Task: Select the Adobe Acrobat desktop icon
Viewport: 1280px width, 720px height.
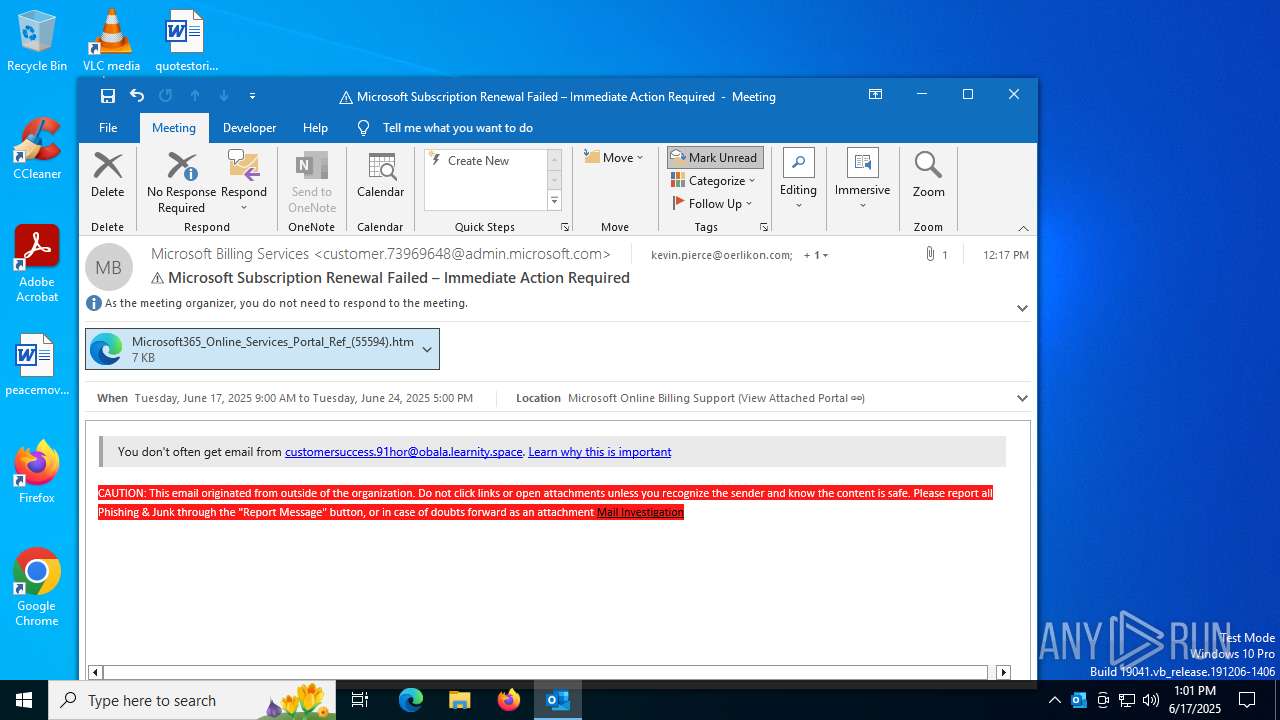Action: pyautogui.click(x=37, y=264)
